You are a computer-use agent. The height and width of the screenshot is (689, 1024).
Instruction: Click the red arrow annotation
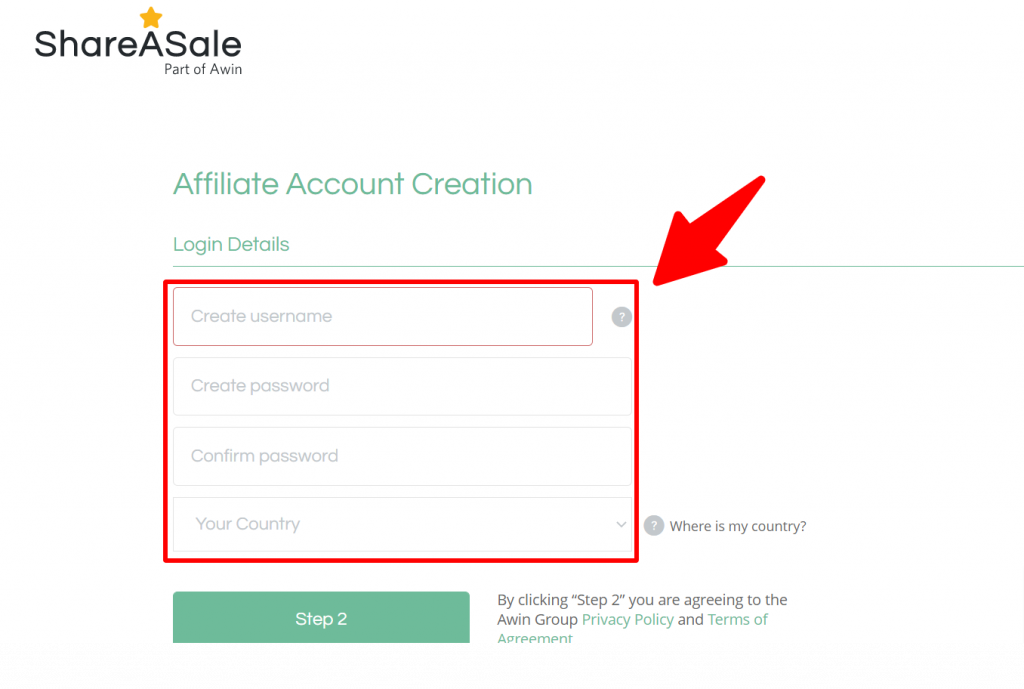pos(712,231)
